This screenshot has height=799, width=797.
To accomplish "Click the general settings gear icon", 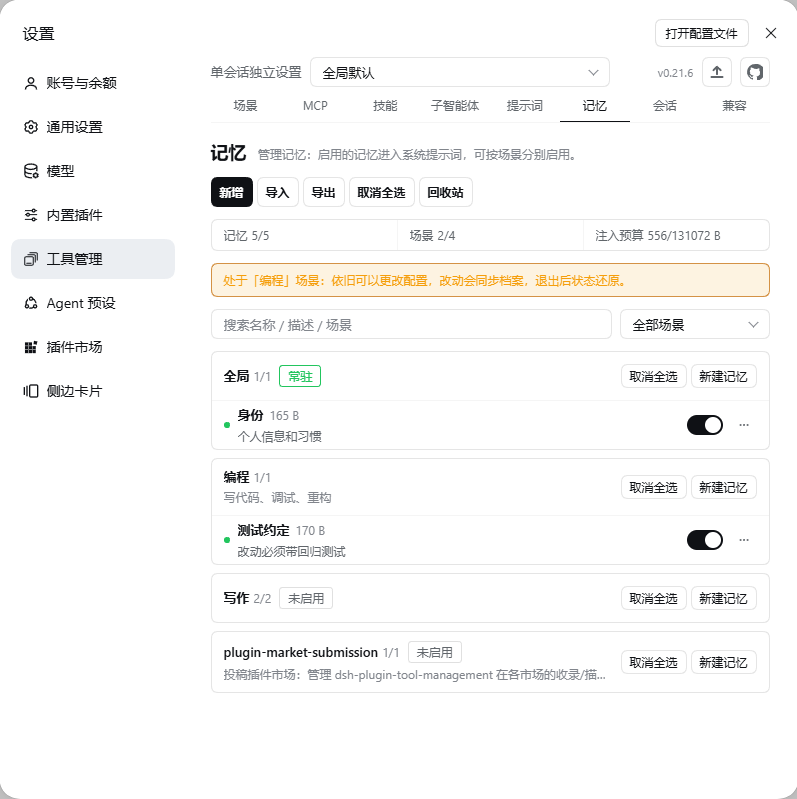I will 31,127.
